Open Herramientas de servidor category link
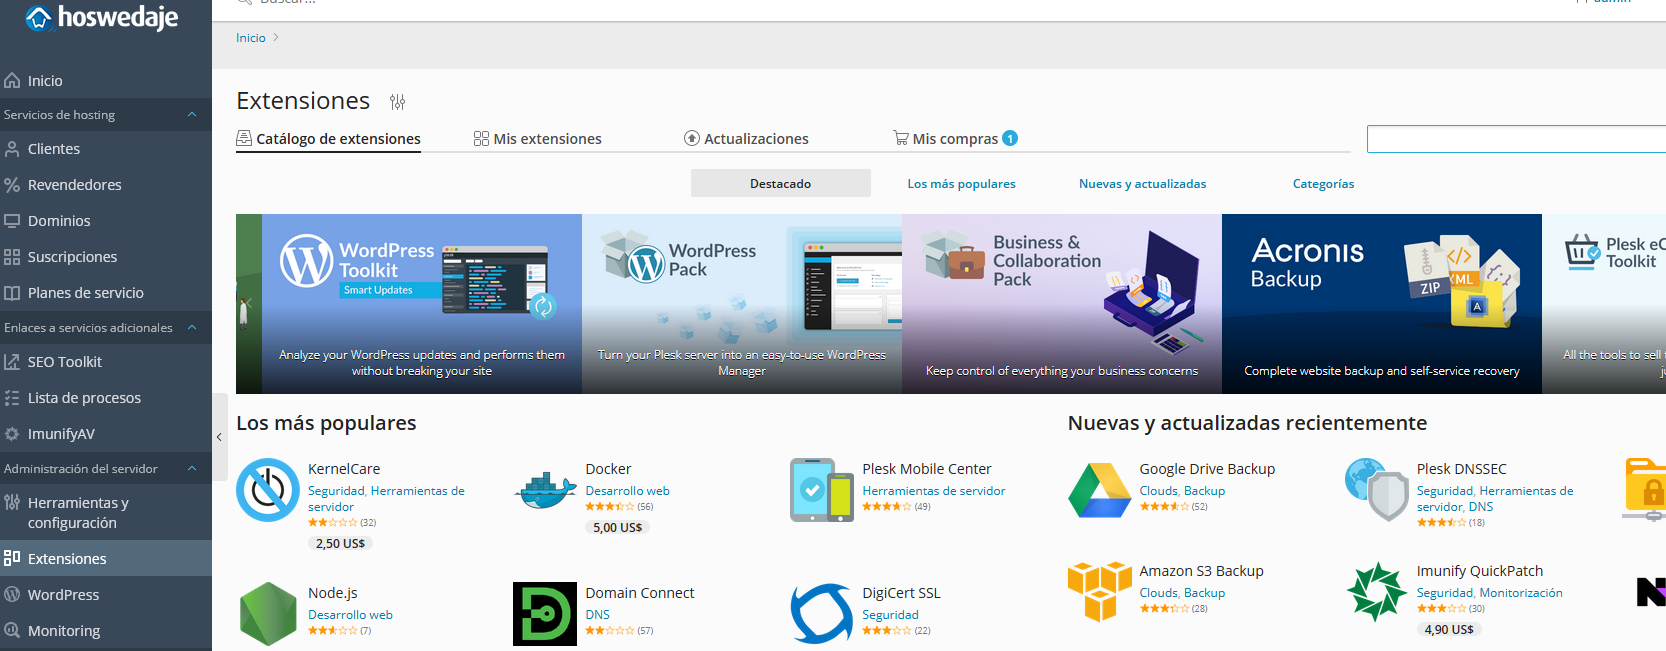 pos(934,491)
